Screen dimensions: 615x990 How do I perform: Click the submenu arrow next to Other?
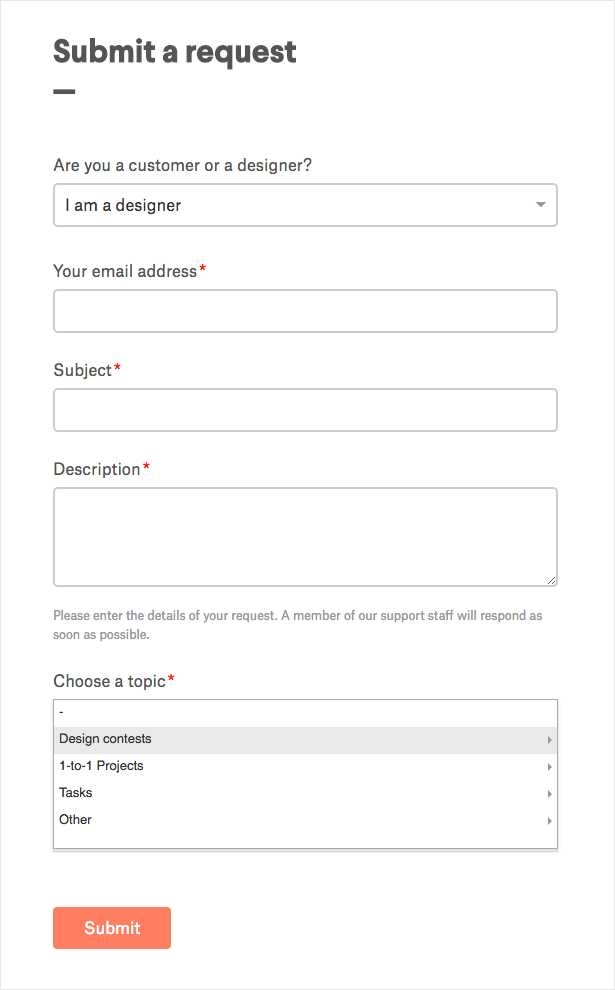(x=549, y=821)
